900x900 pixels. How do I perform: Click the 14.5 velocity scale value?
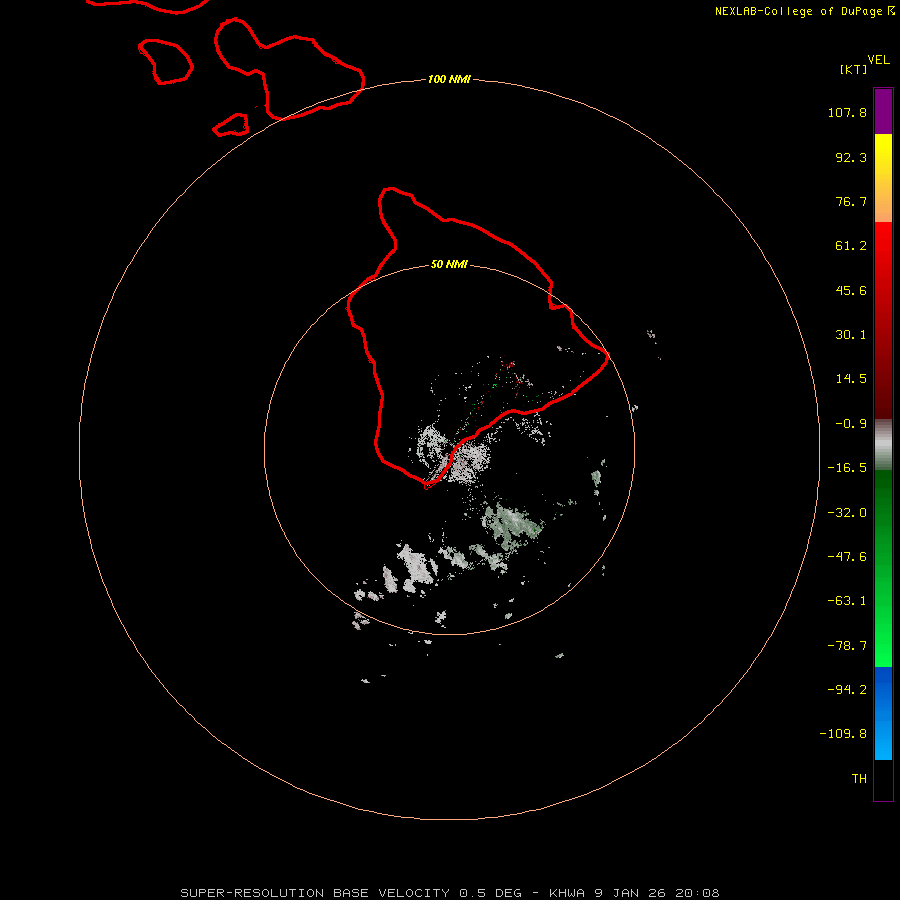tap(851, 379)
